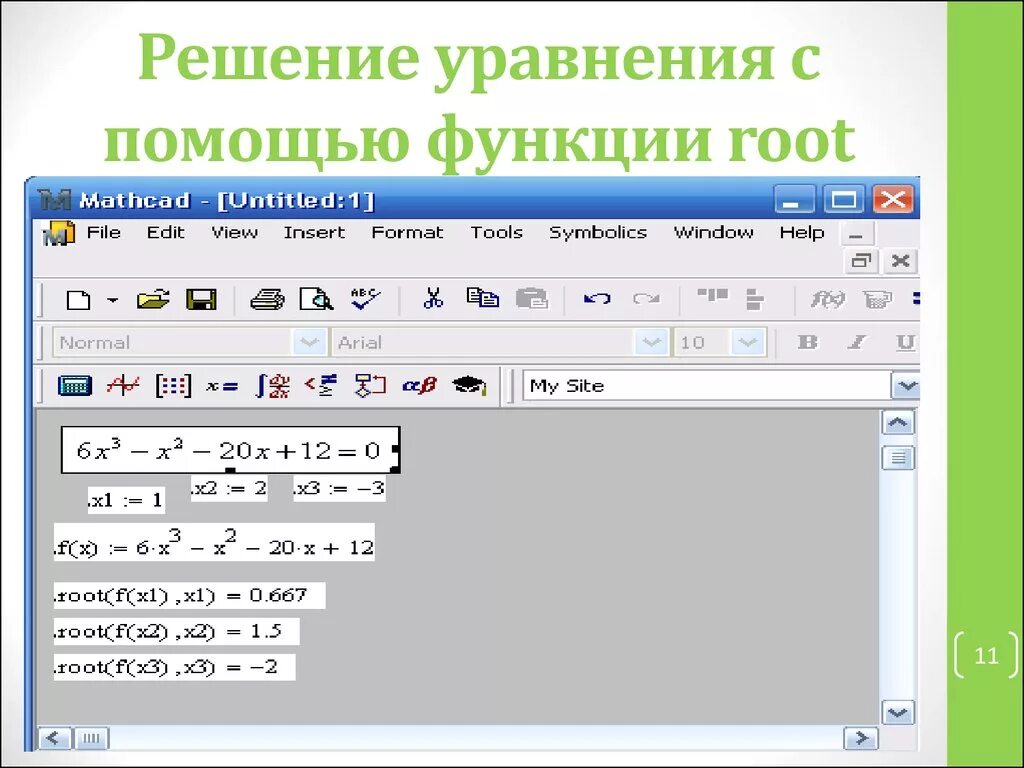Click the vertical scrollbar up arrow
Screen dimensions: 1024x768
point(898,423)
